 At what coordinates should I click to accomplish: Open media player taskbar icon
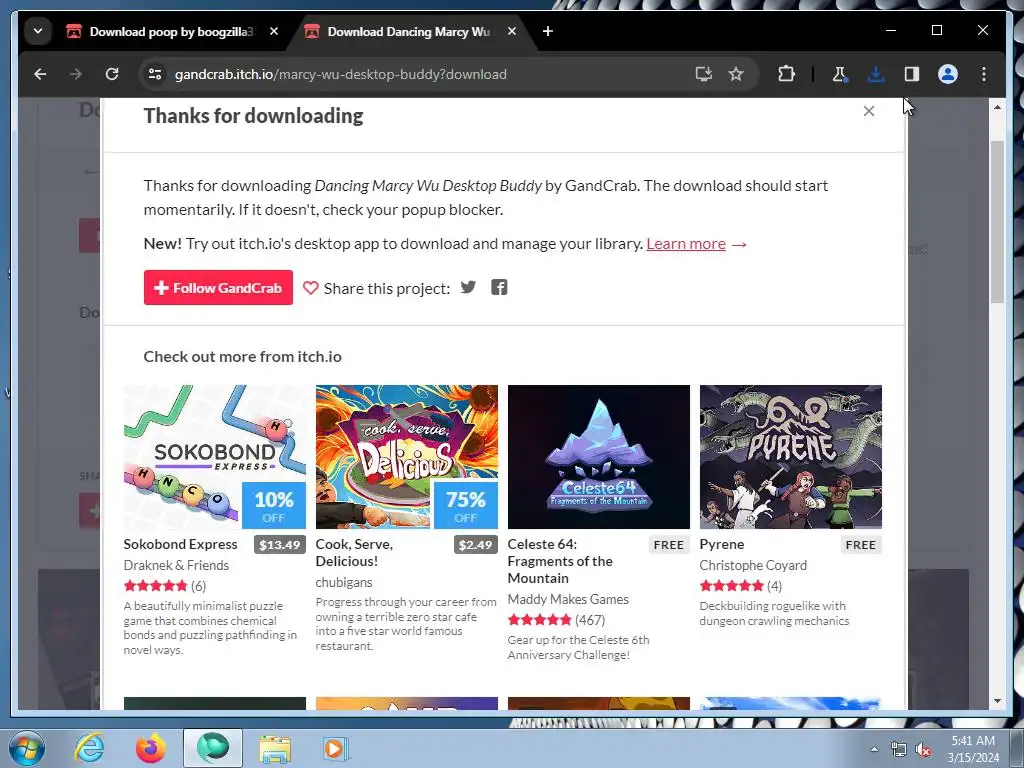(336, 748)
